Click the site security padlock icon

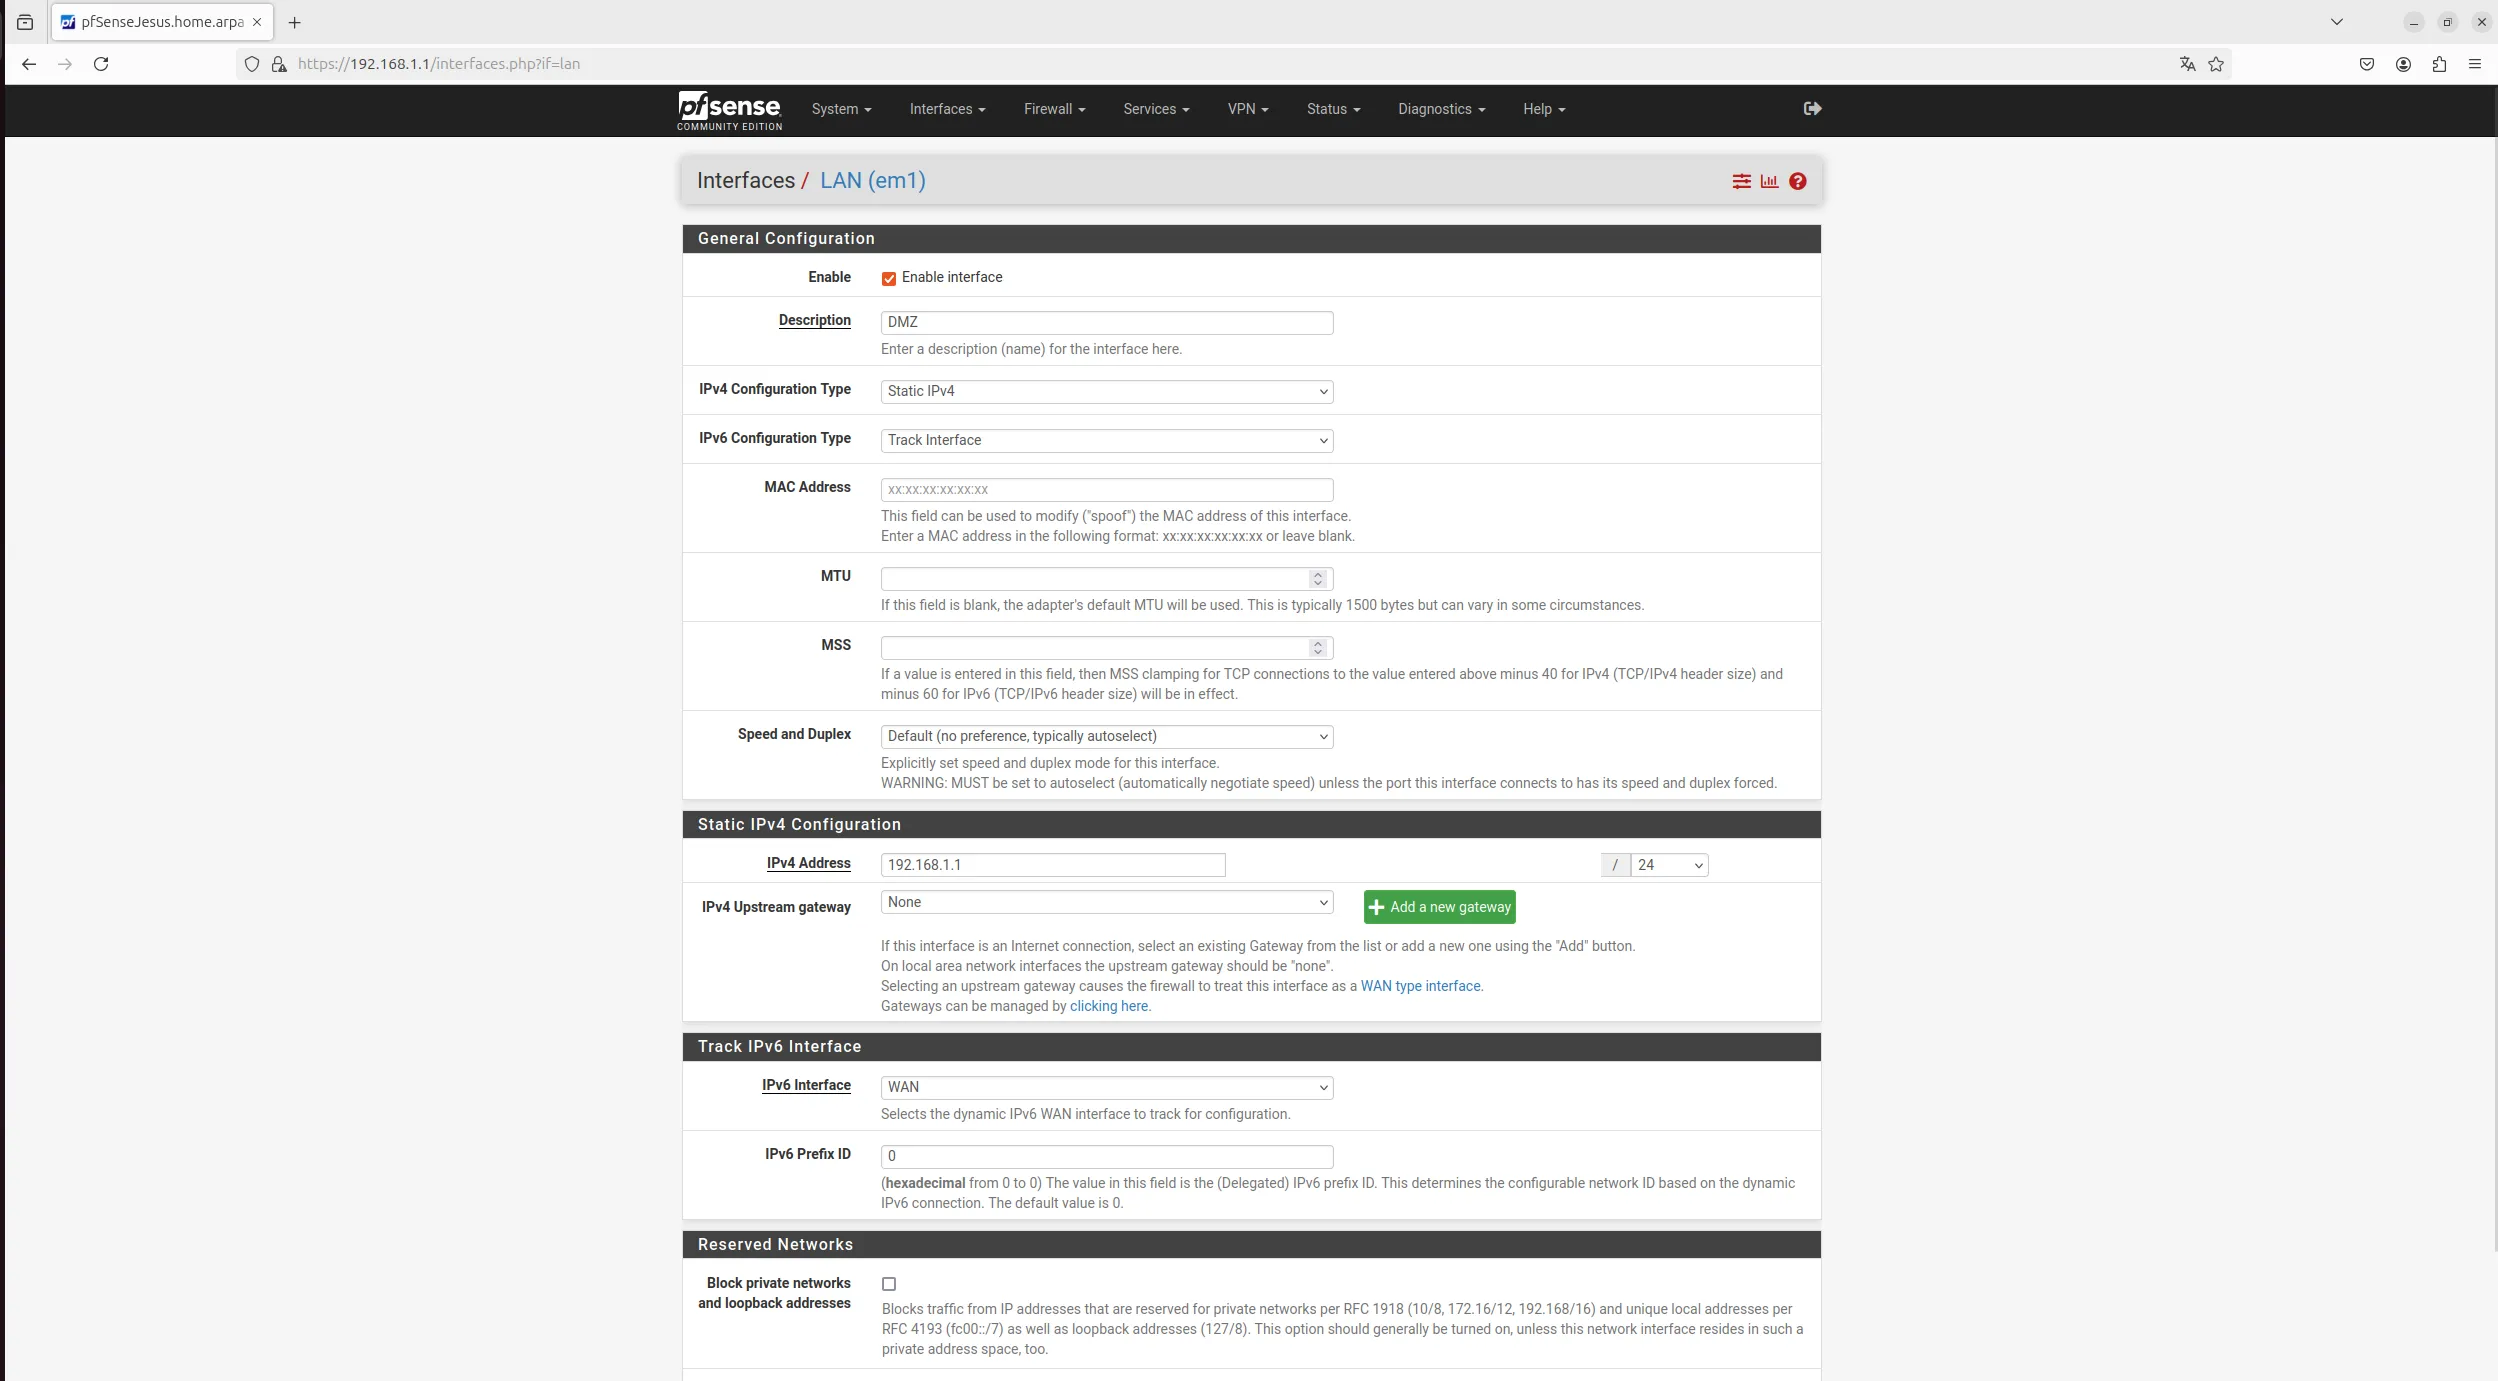[279, 64]
